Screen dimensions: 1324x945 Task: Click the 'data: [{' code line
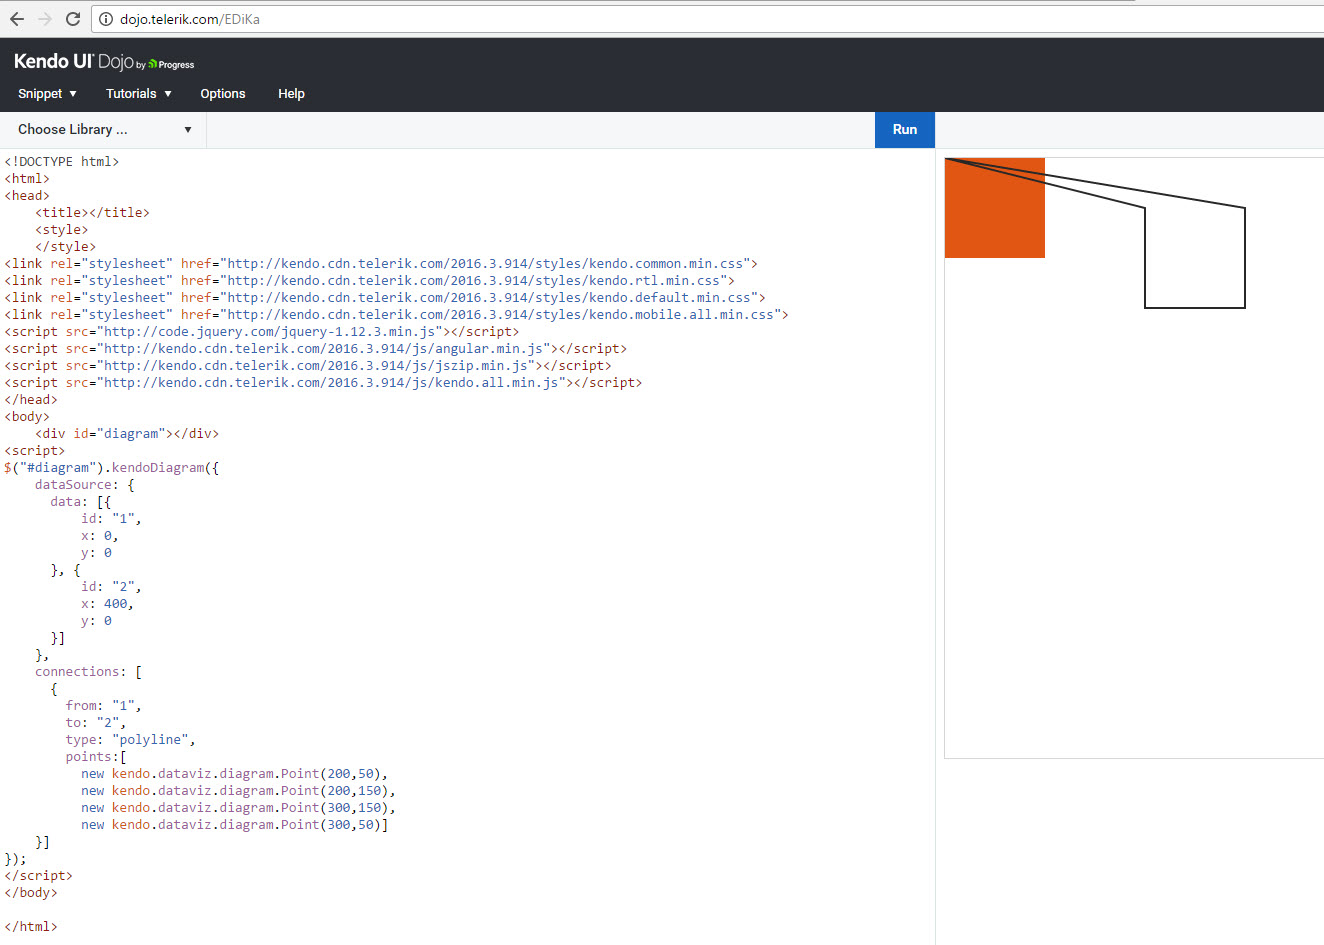click(81, 502)
